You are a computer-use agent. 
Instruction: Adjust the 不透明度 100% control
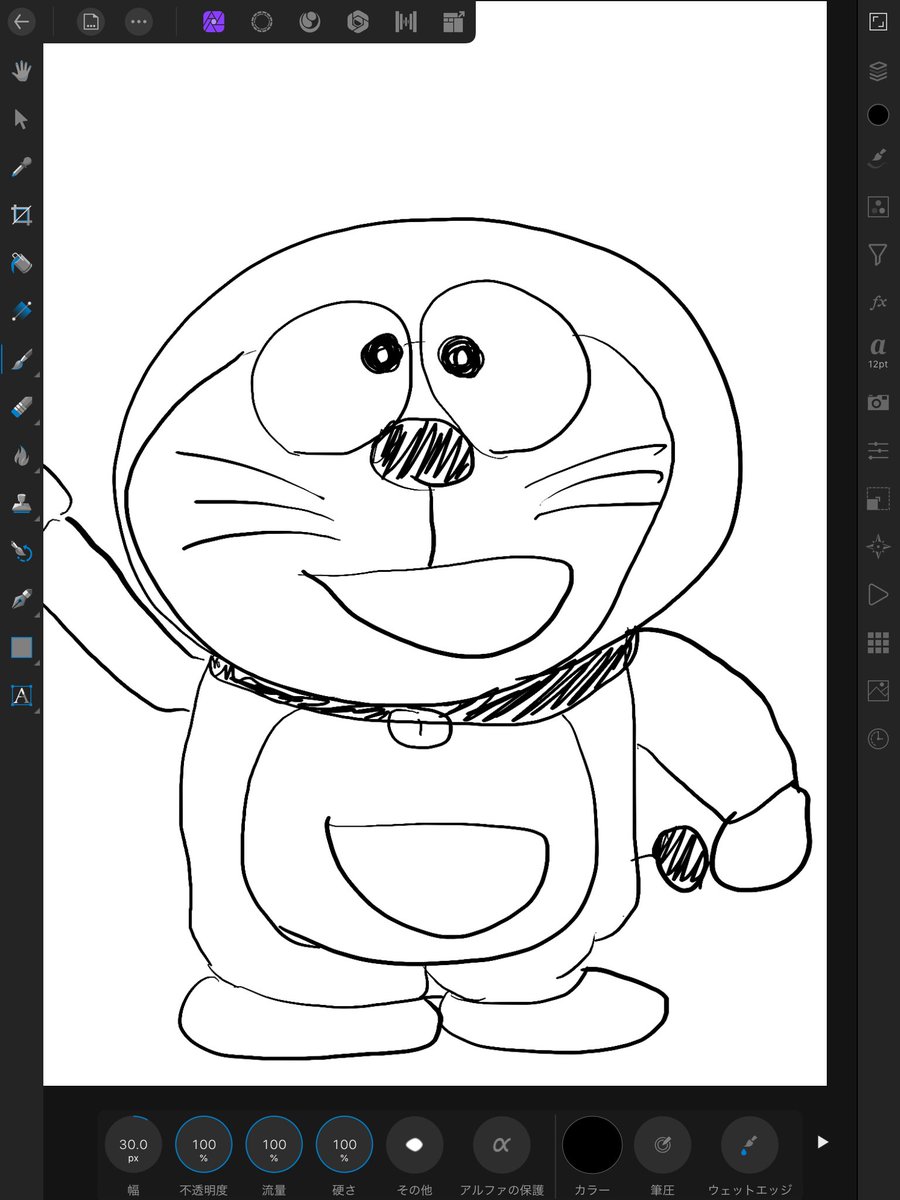point(203,1144)
